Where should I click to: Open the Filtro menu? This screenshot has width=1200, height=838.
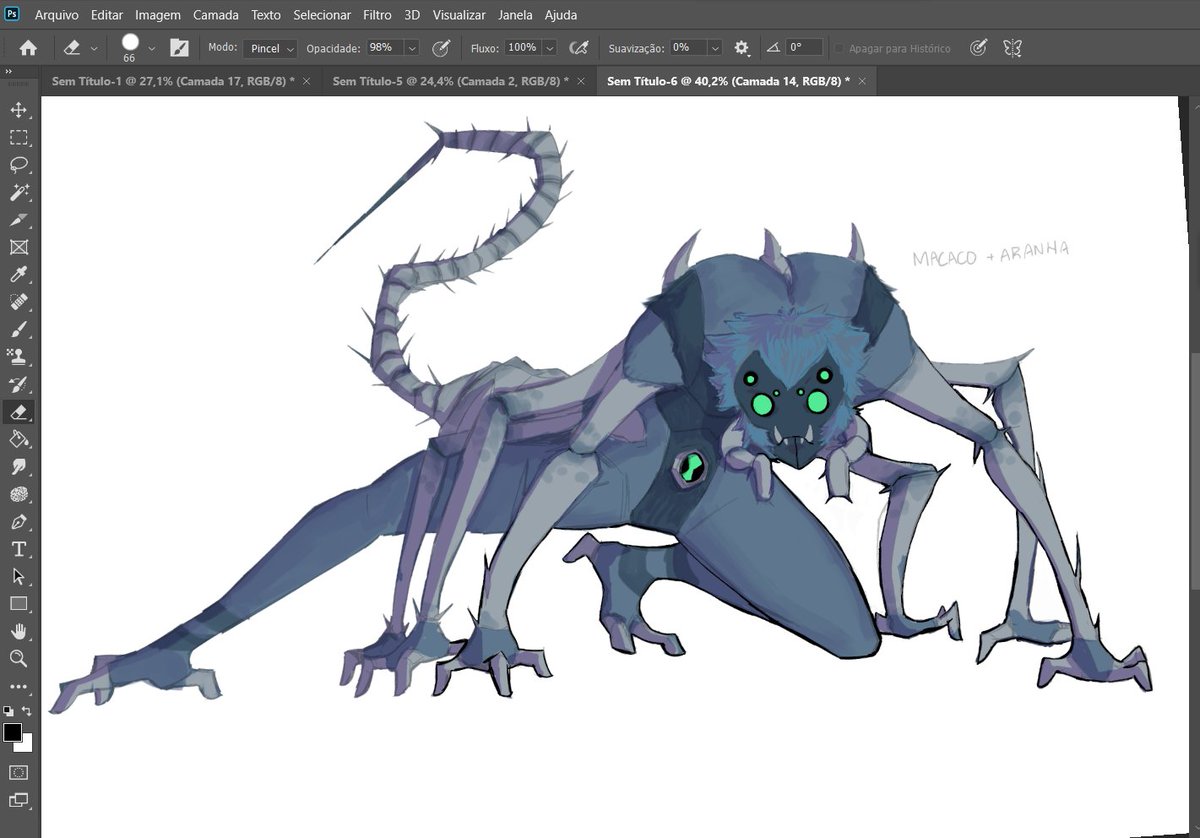click(x=377, y=15)
